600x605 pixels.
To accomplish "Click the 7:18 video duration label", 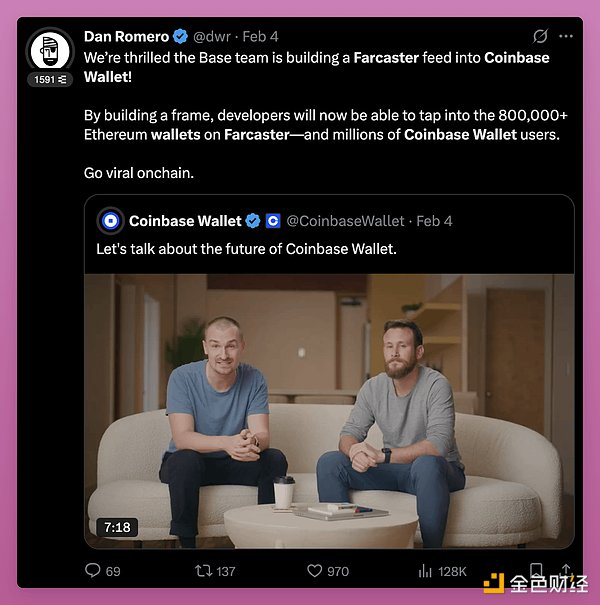I will [x=117, y=527].
